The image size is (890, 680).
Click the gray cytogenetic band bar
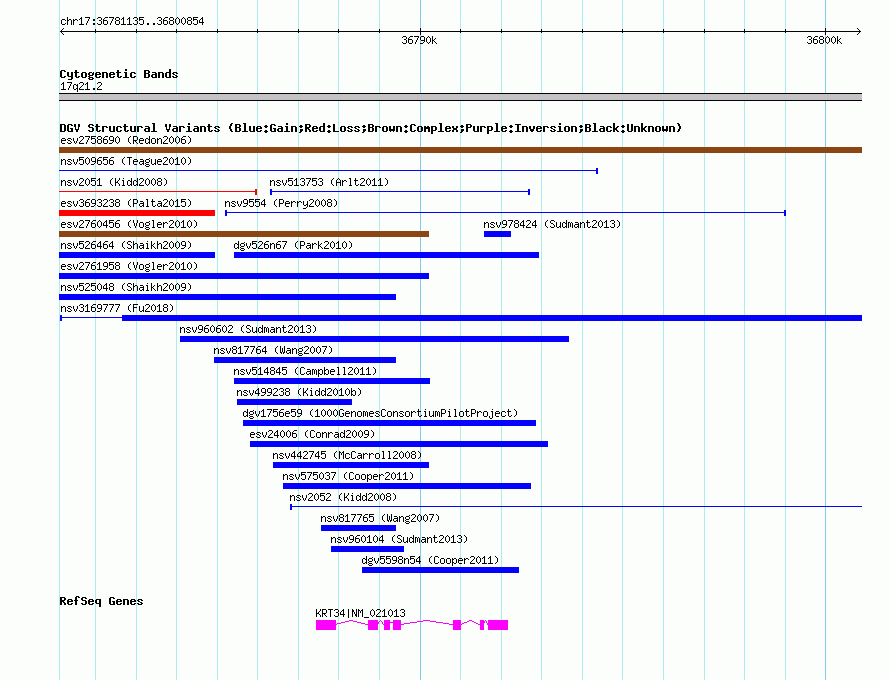coord(460,97)
